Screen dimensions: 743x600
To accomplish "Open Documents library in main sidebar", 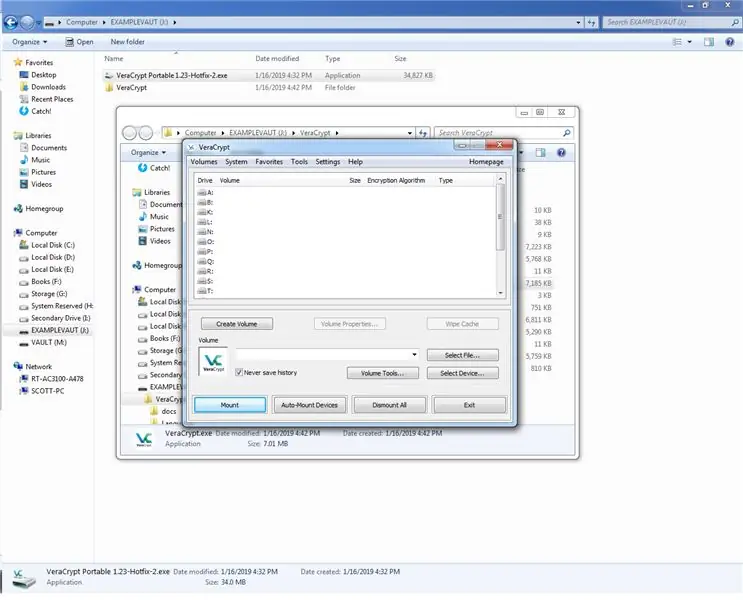I will pyautogui.click(x=49, y=148).
